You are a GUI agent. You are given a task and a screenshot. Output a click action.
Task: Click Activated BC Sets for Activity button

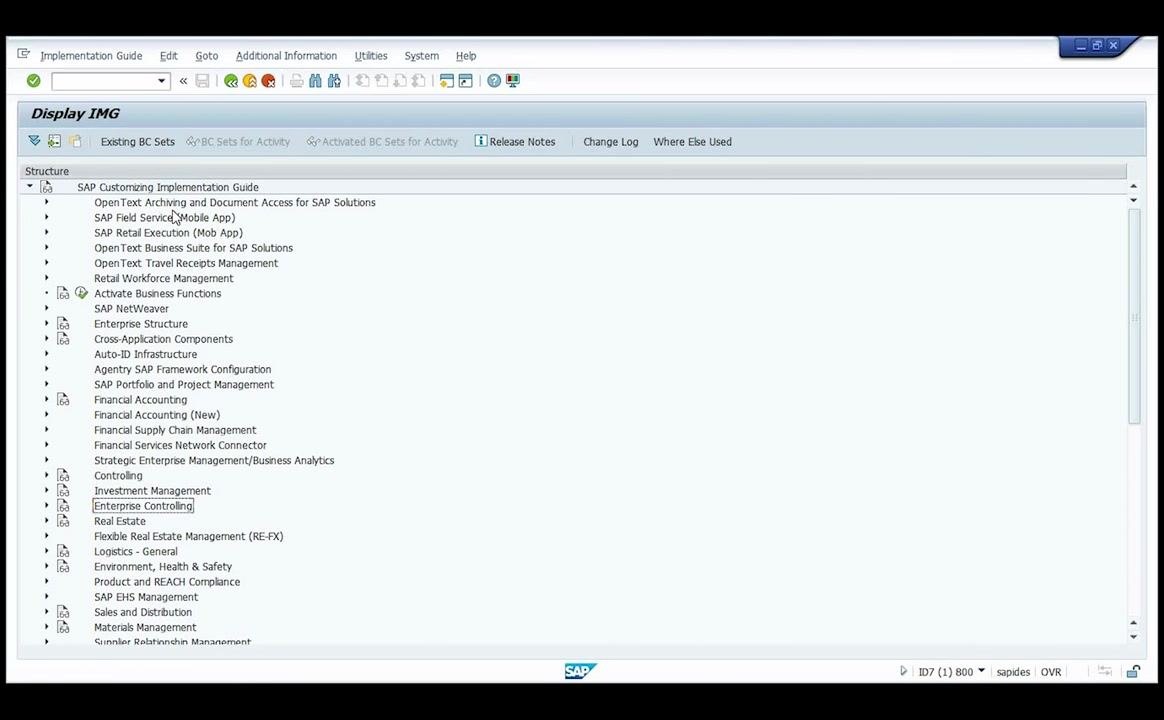click(x=382, y=142)
